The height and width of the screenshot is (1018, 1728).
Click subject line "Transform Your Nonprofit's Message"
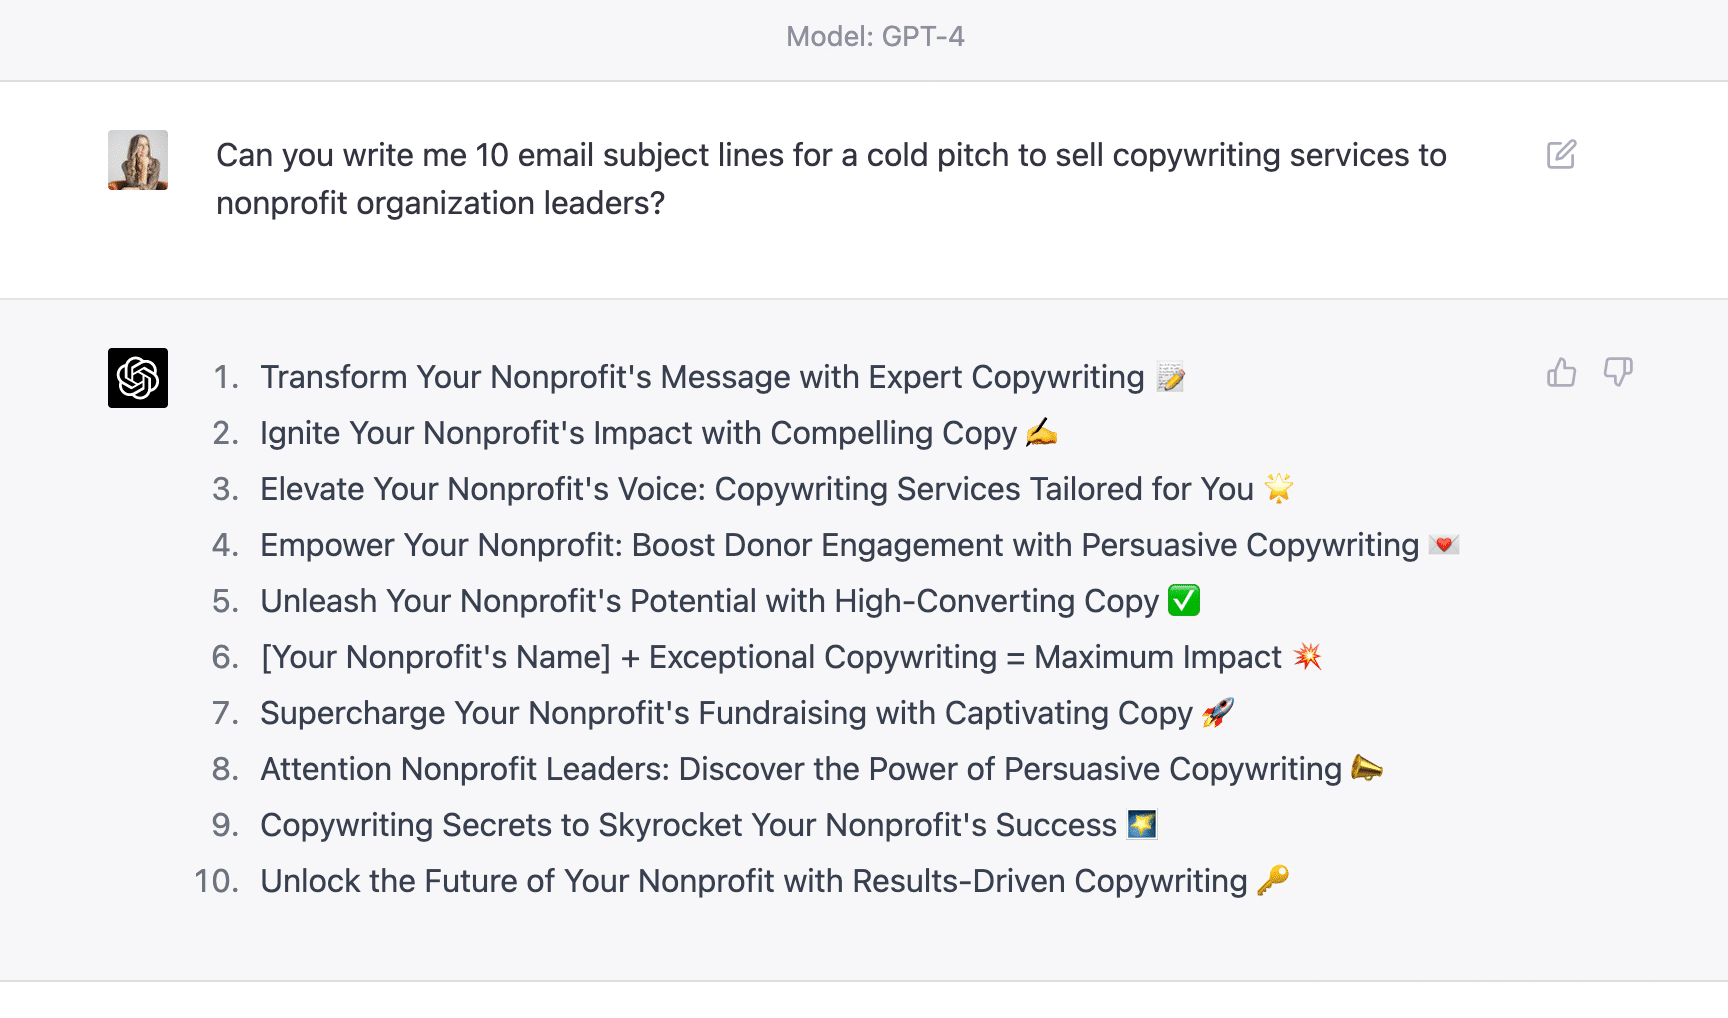click(703, 377)
